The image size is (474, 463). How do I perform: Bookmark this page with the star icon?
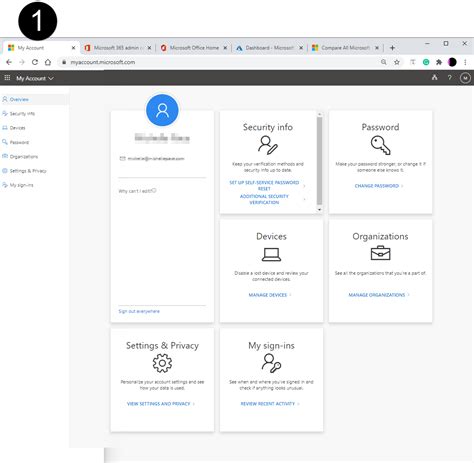pos(397,62)
